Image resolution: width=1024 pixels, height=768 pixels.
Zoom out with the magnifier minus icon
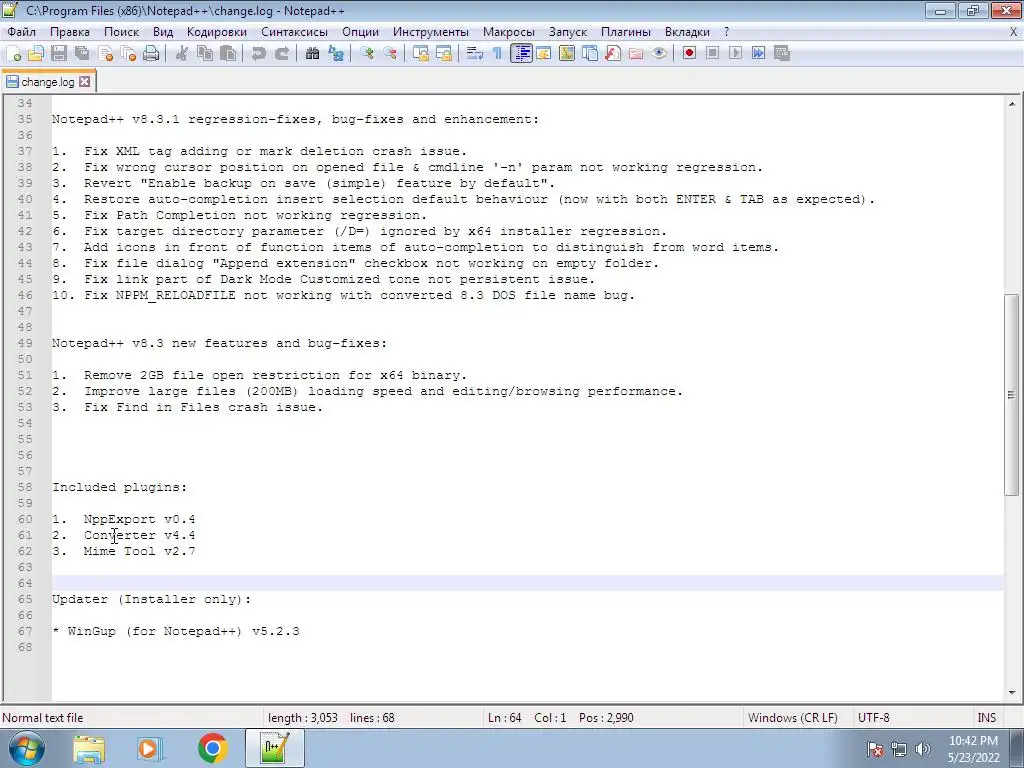pos(390,54)
